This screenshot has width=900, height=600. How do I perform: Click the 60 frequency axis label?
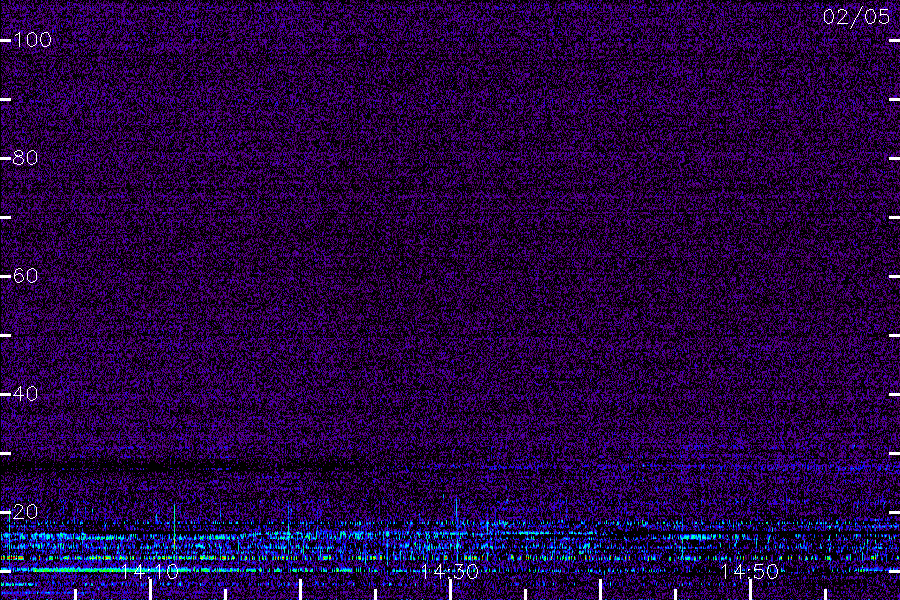25,276
